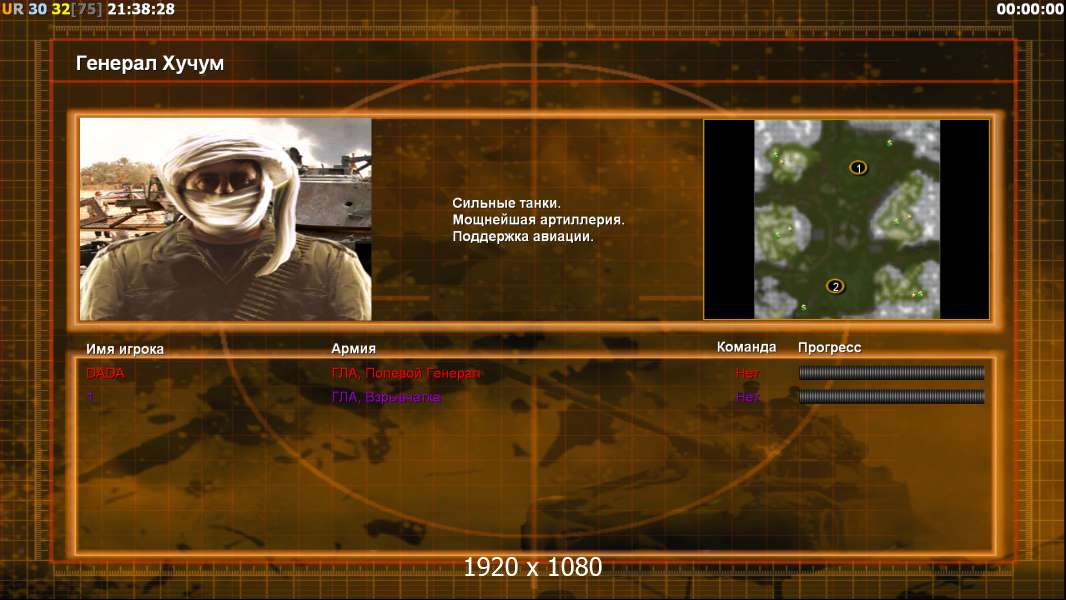Click the 'UR' overlay indicator
The width and height of the screenshot is (1066, 600).
coord(12,9)
